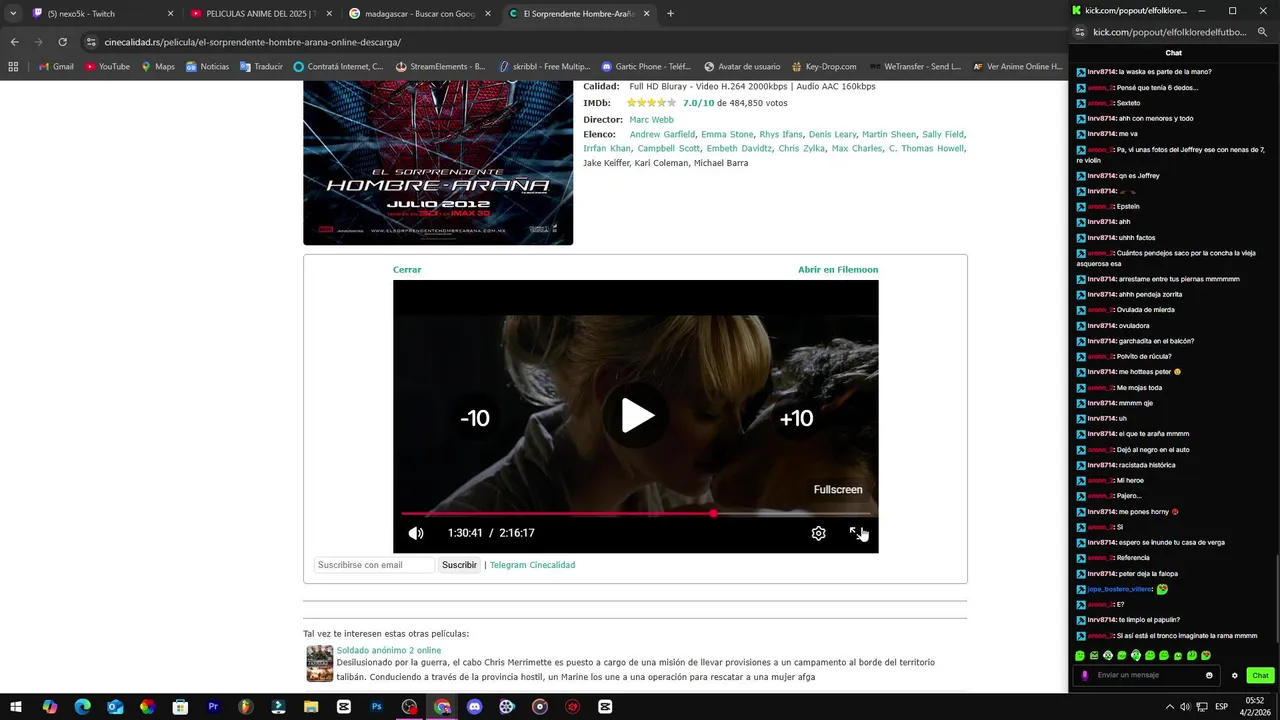Click the Soldado anónimo 2 thumbnail
The height and width of the screenshot is (720, 1280).
[319, 663]
